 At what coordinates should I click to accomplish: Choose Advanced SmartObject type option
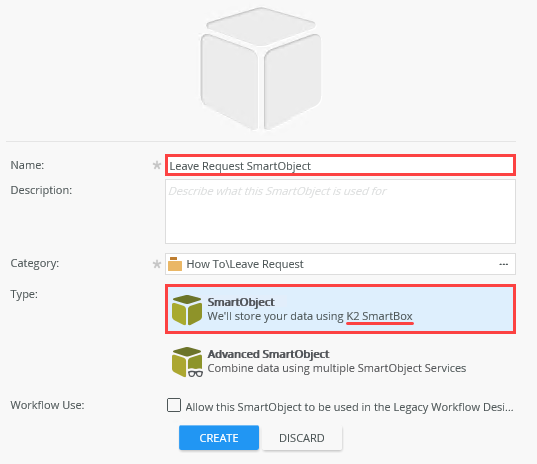(x=340, y=362)
